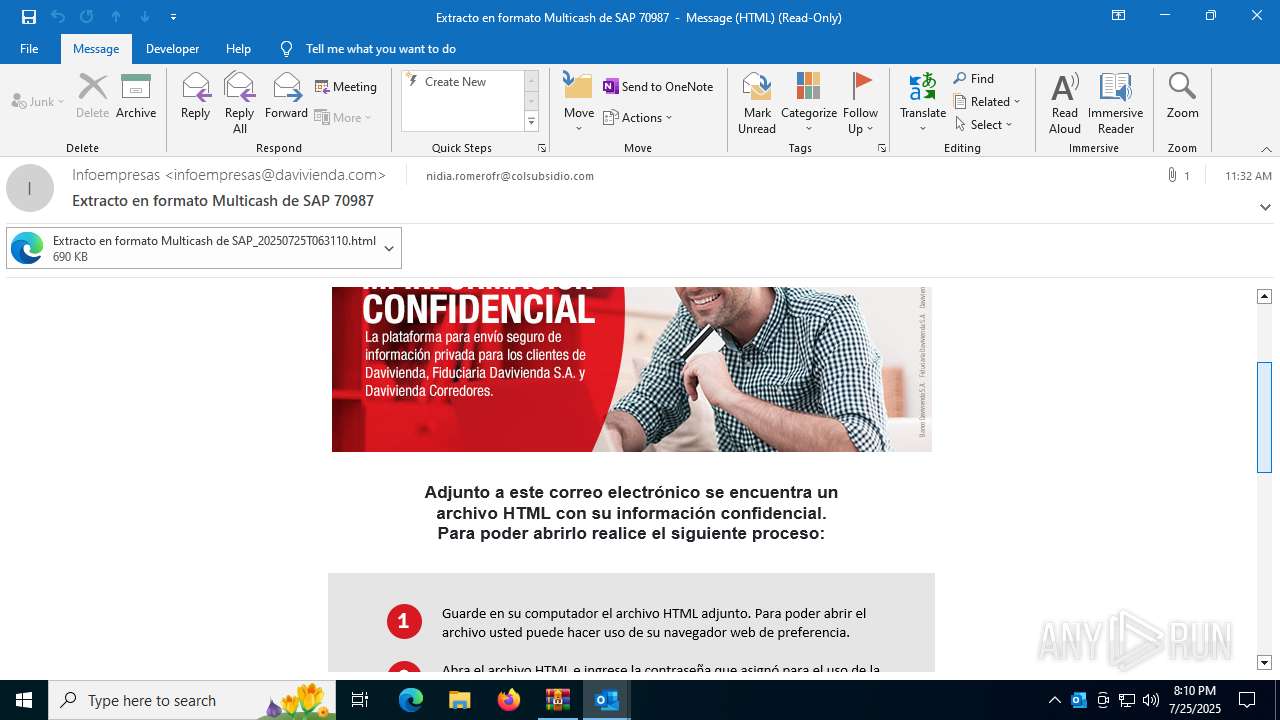The image size is (1280, 720).
Task: Select Create New quick step
Action: point(455,82)
